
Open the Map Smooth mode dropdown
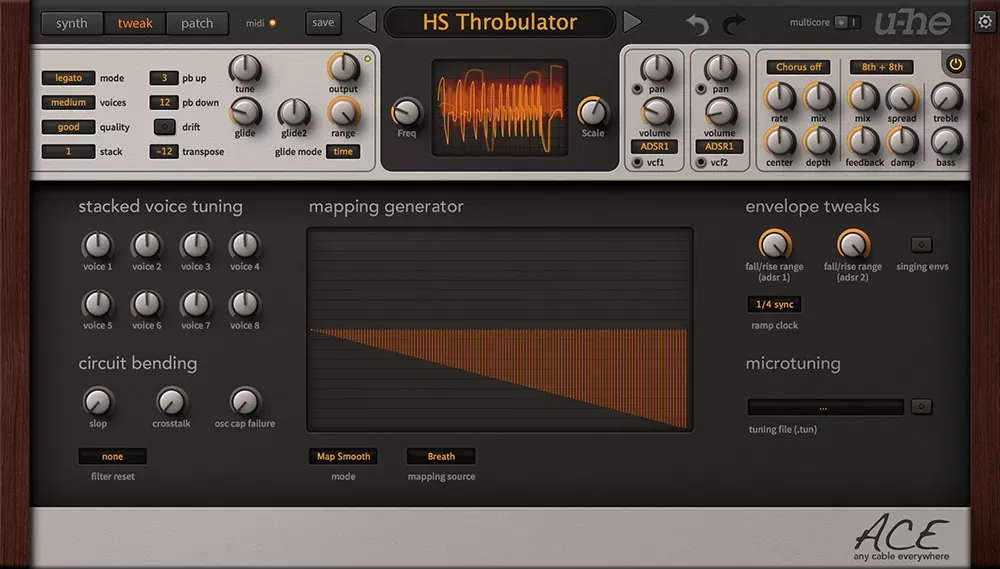click(x=343, y=456)
